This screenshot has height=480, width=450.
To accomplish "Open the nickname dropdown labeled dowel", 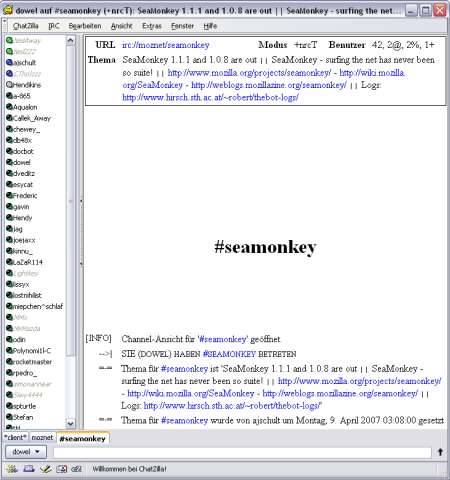I will pos(25,452).
